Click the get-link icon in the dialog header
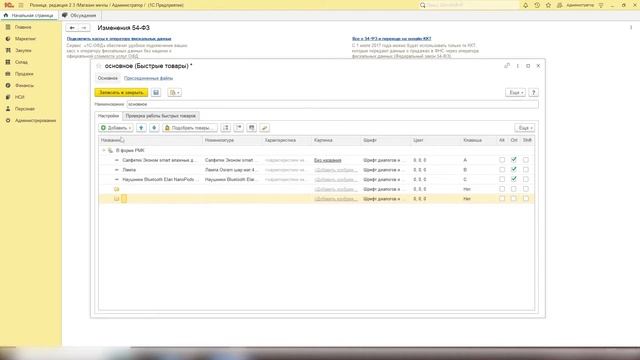640x360 pixels. pos(507,66)
